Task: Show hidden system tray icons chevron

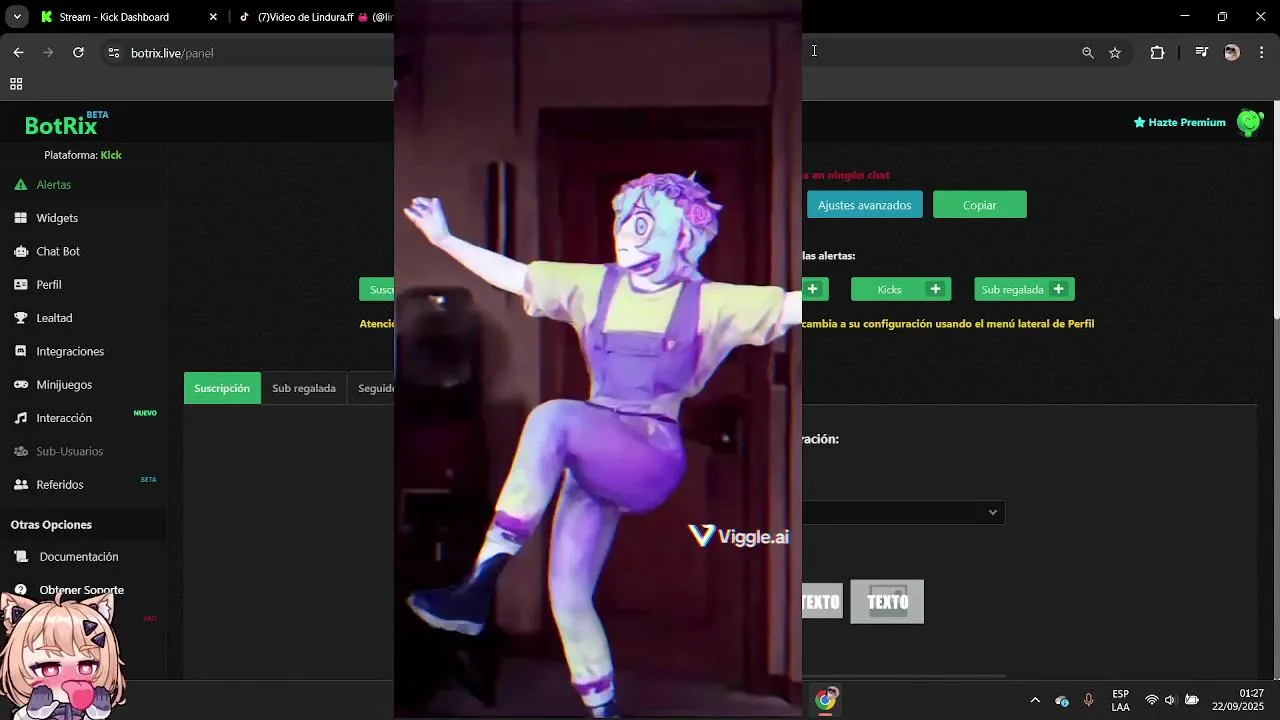Action: click(1035, 700)
